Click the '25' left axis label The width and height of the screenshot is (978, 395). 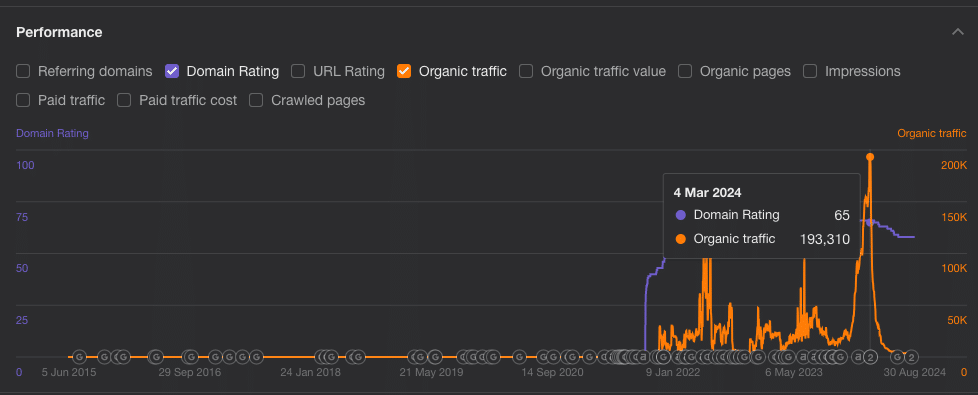22,320
